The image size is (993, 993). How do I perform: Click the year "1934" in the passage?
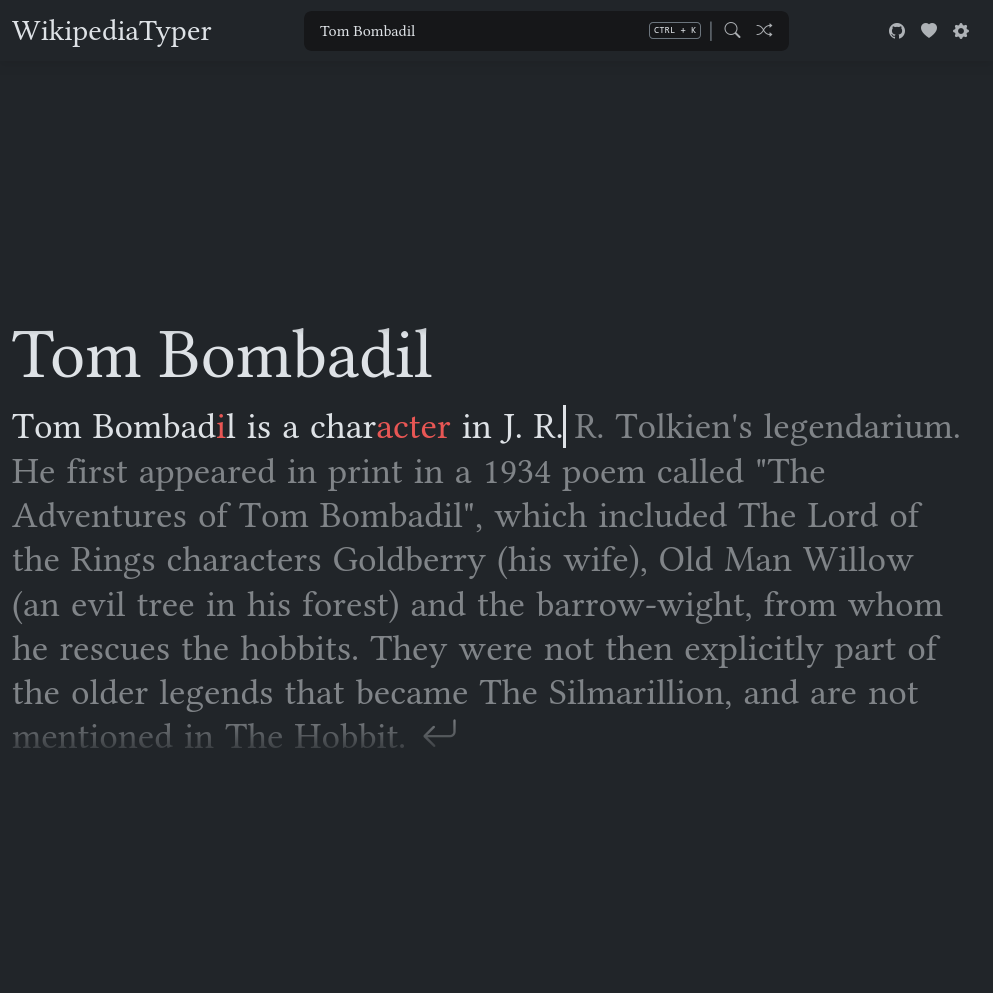tap(517, 472)
